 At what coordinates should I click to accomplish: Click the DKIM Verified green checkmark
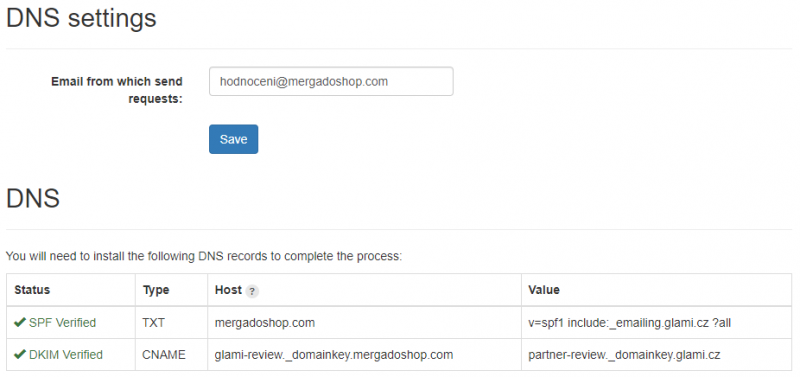pos(20,354)
